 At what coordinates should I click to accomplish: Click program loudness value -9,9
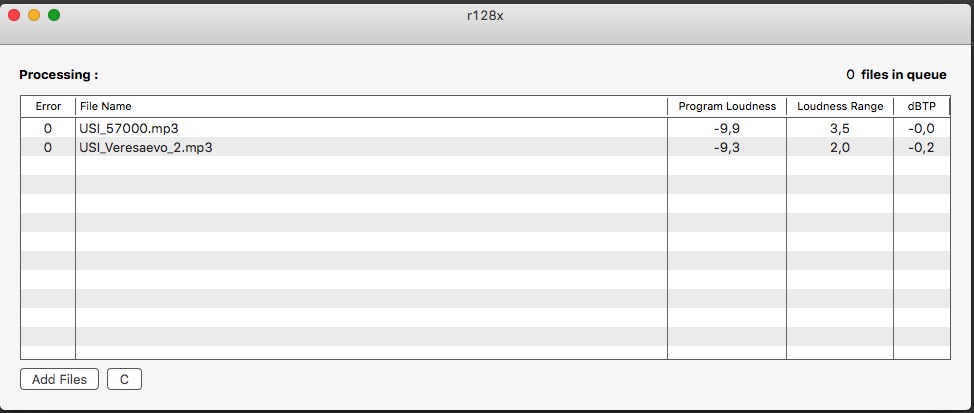727,128
